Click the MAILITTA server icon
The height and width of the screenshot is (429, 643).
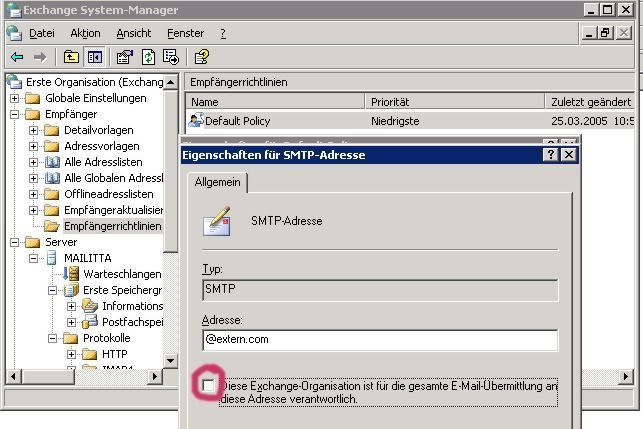point(52,258)
